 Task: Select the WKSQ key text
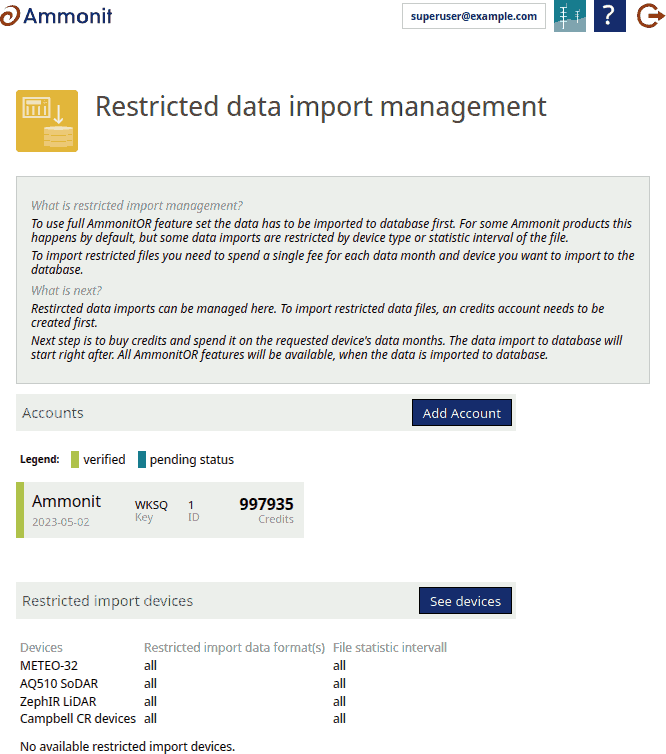click(151, 505)
